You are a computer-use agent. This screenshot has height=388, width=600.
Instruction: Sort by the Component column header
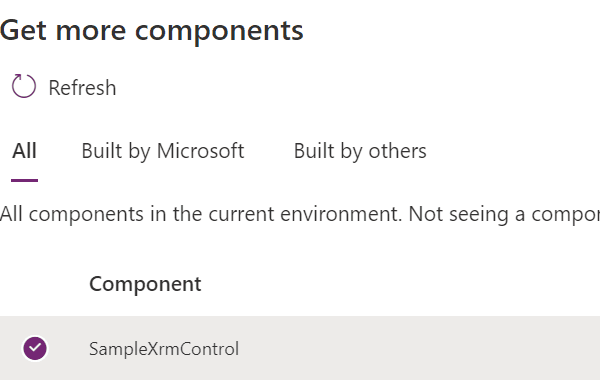(x=145, y=284)
